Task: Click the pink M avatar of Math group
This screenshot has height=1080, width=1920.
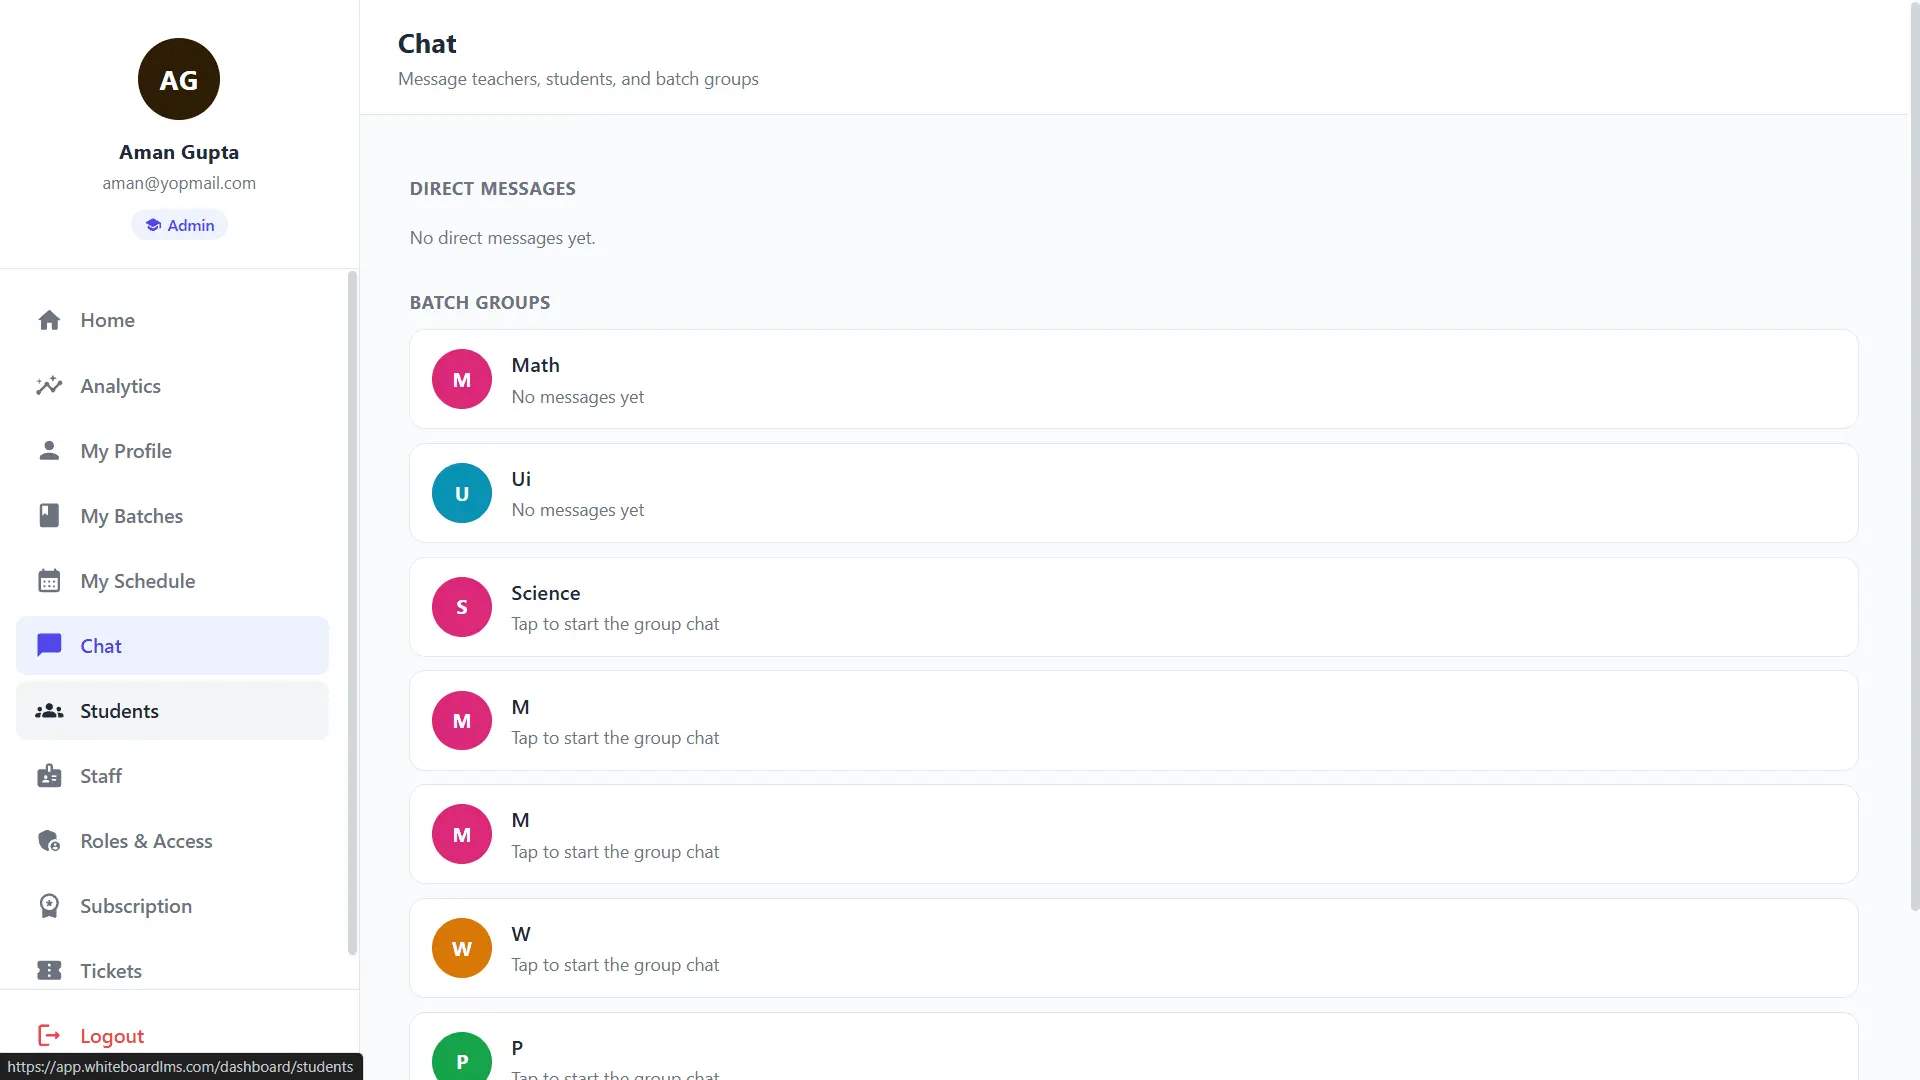Action: [x=462, y=379]
